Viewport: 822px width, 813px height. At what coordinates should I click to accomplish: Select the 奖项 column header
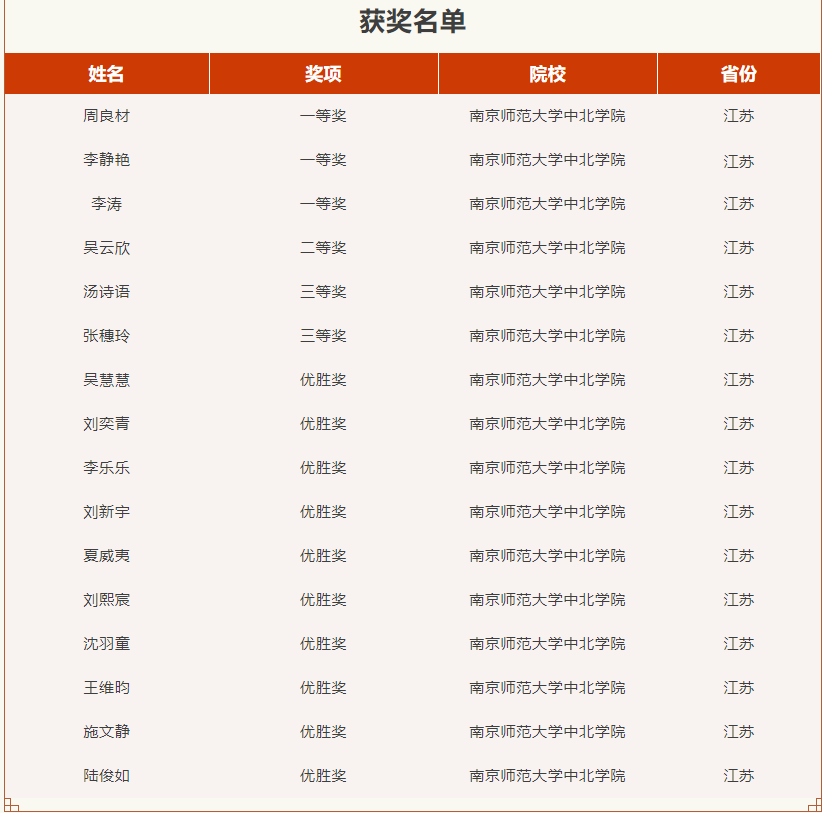(x=322, y=73)
